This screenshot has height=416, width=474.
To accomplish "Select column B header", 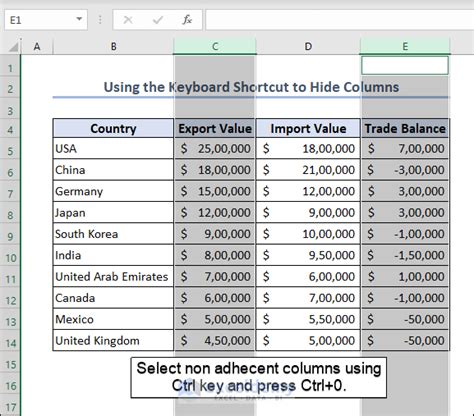I will click(113, 46).
